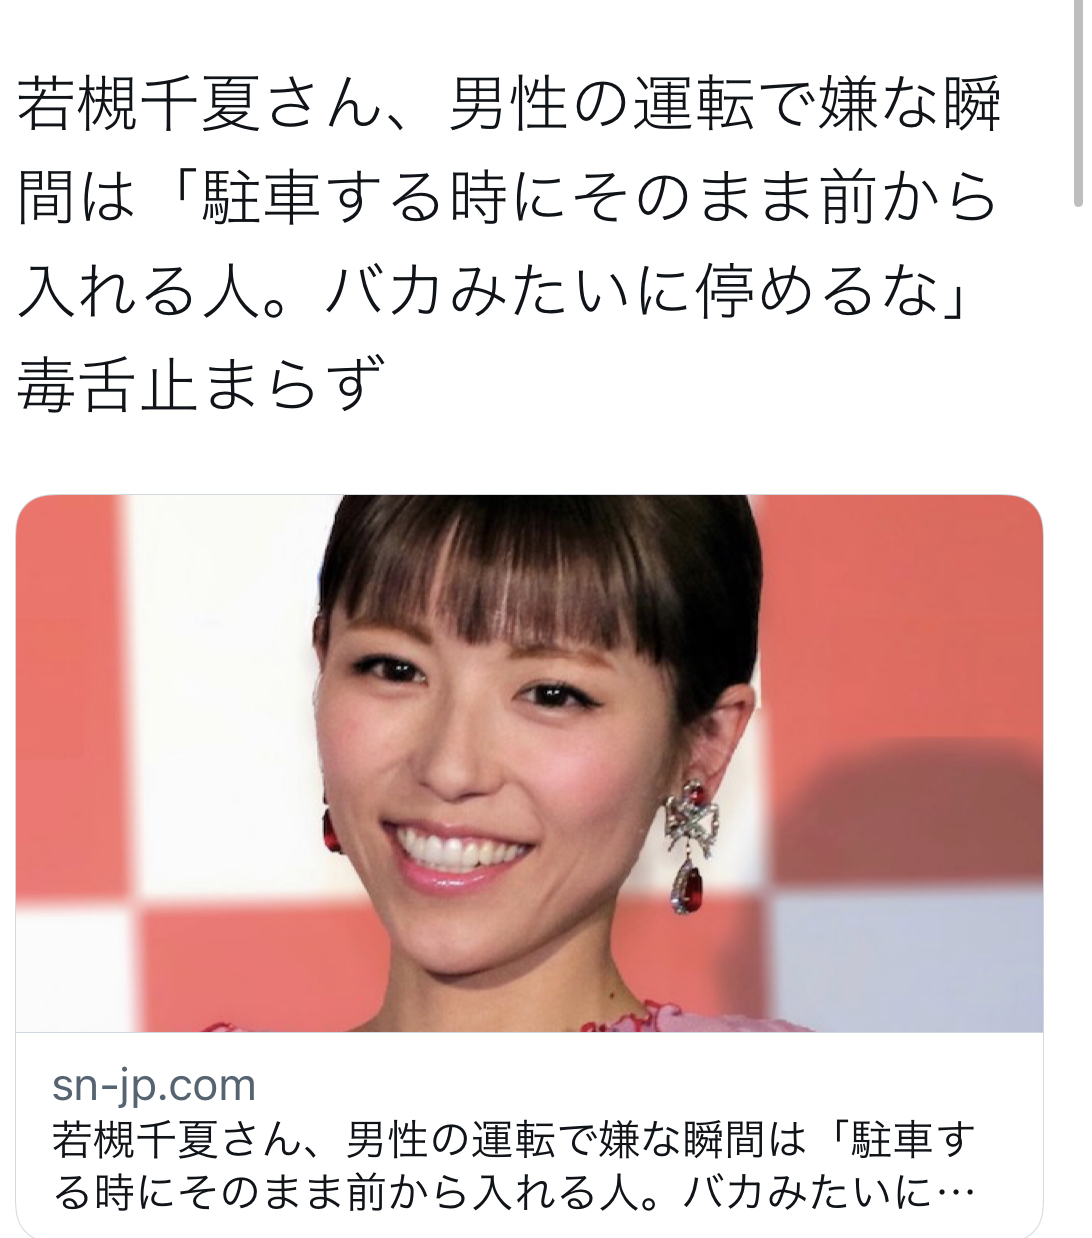Click the sn-jp.com domain label
The width and height of the screenshot is (1092, 1238).
[x=154, y=1085]
